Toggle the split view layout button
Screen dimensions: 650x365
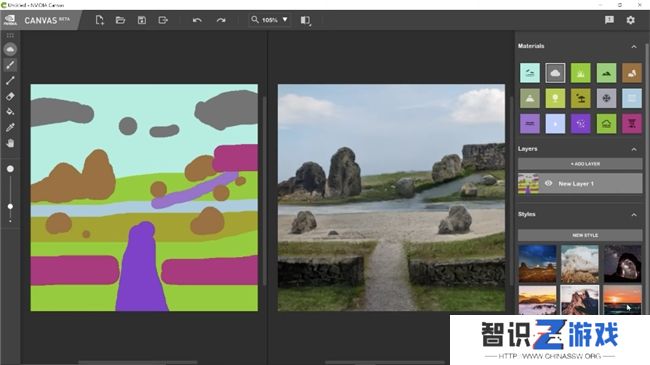point(306,20)
